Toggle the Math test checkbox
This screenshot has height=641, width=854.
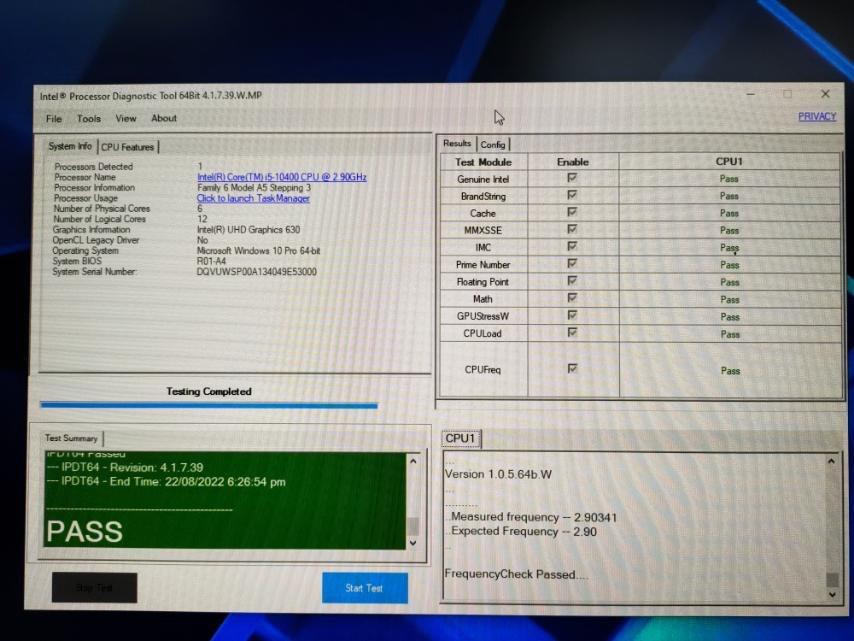pos(572,298)
